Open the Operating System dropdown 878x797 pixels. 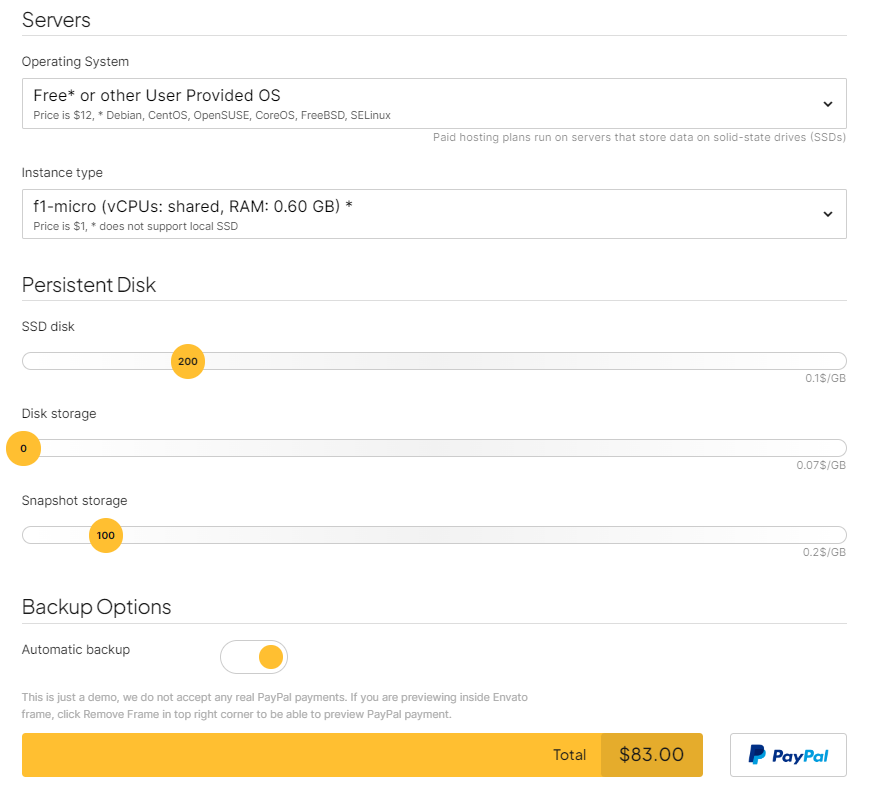click(x=434, y=104)
